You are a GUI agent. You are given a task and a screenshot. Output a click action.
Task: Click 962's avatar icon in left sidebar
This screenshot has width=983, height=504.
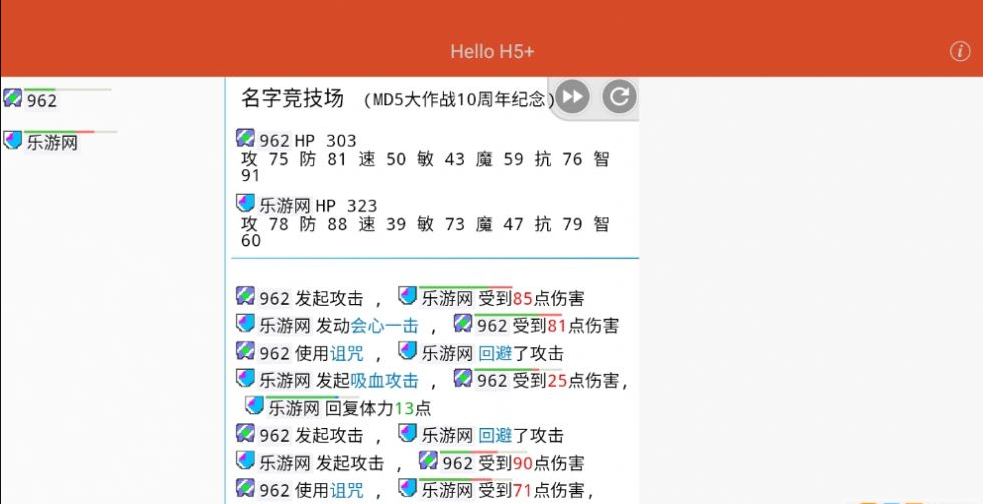click(13, 98)
